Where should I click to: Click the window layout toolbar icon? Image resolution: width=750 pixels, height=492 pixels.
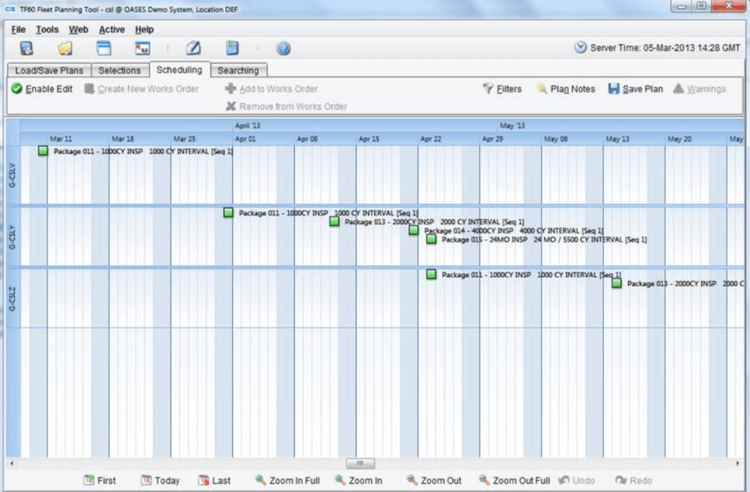pos(104,48)
